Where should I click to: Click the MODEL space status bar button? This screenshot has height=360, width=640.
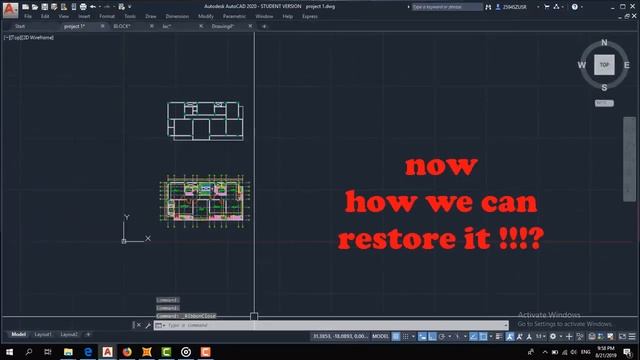tap(380, 336)
